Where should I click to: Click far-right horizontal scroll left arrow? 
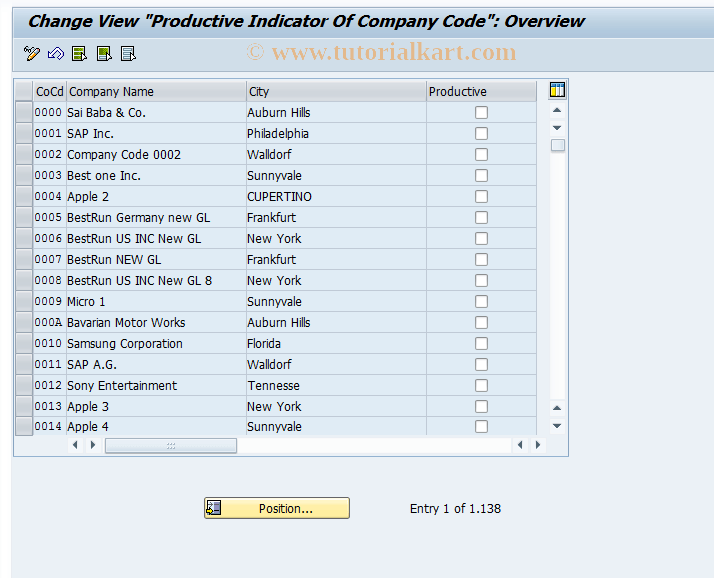coord(520,445)
